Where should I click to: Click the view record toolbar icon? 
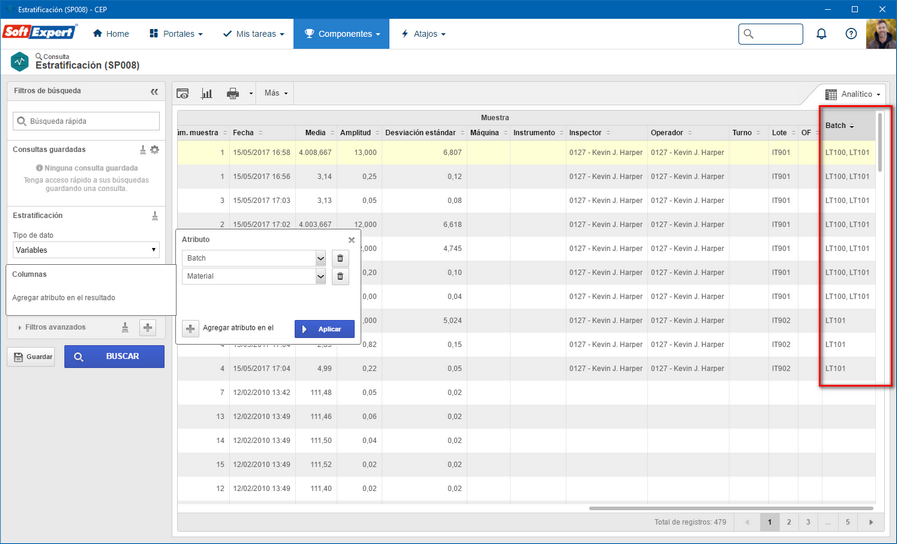(182, 93)
